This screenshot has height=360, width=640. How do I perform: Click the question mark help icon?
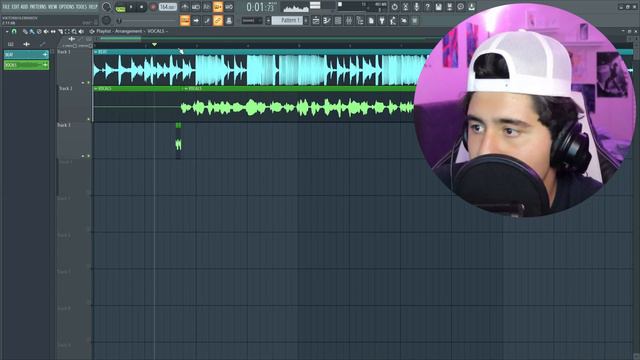[x=427, y=7]
